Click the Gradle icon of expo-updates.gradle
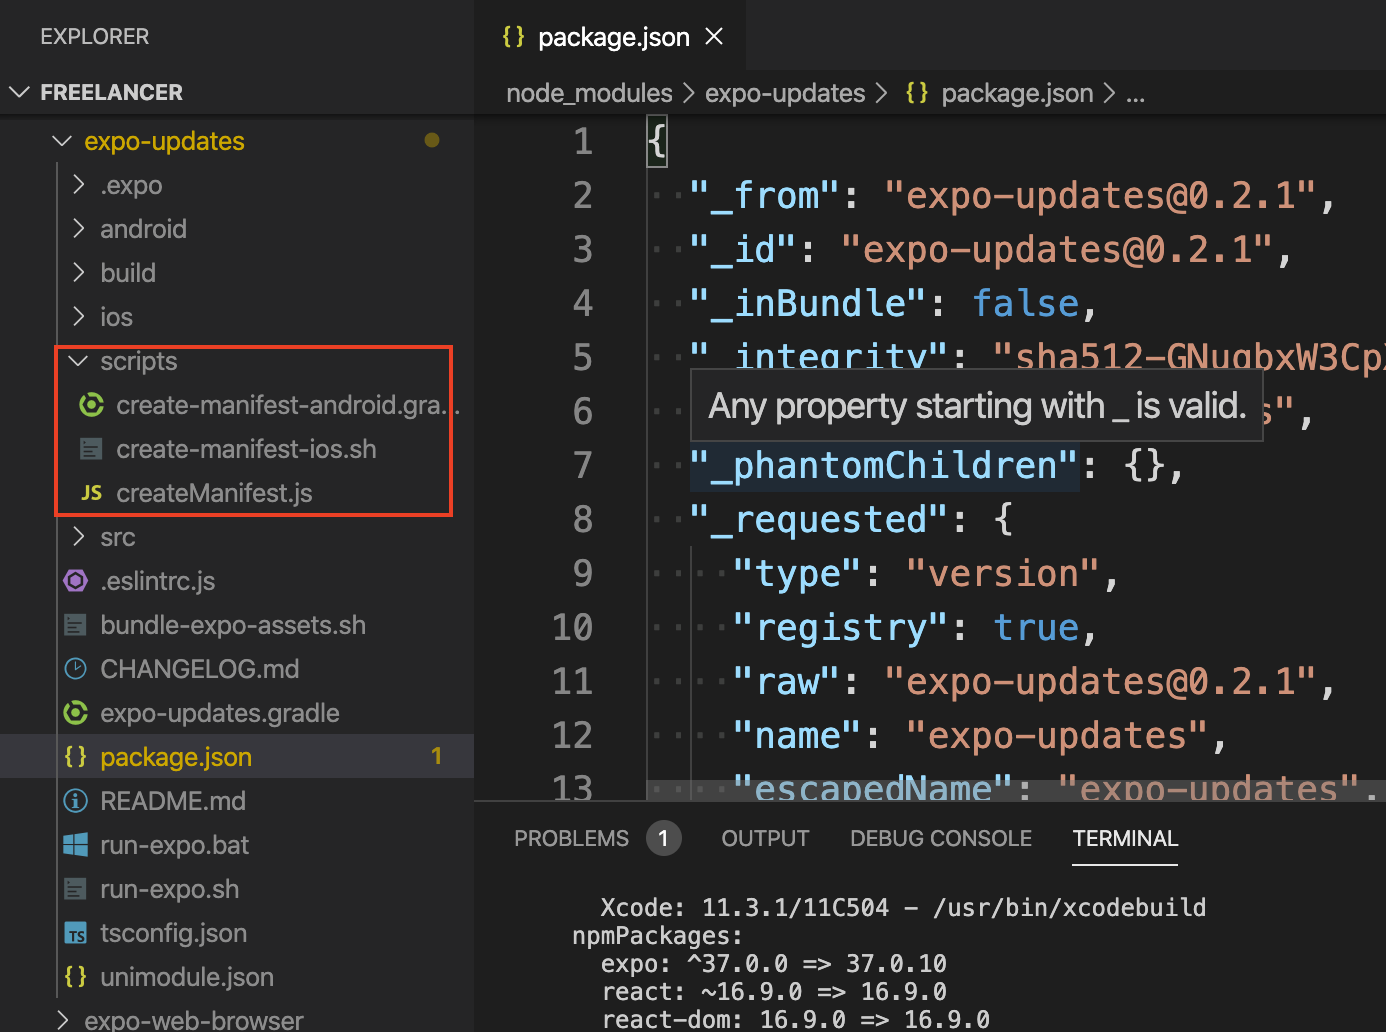Image resolution: width=1386 pixels, height=1032 pixels. (x=75, y=713)
